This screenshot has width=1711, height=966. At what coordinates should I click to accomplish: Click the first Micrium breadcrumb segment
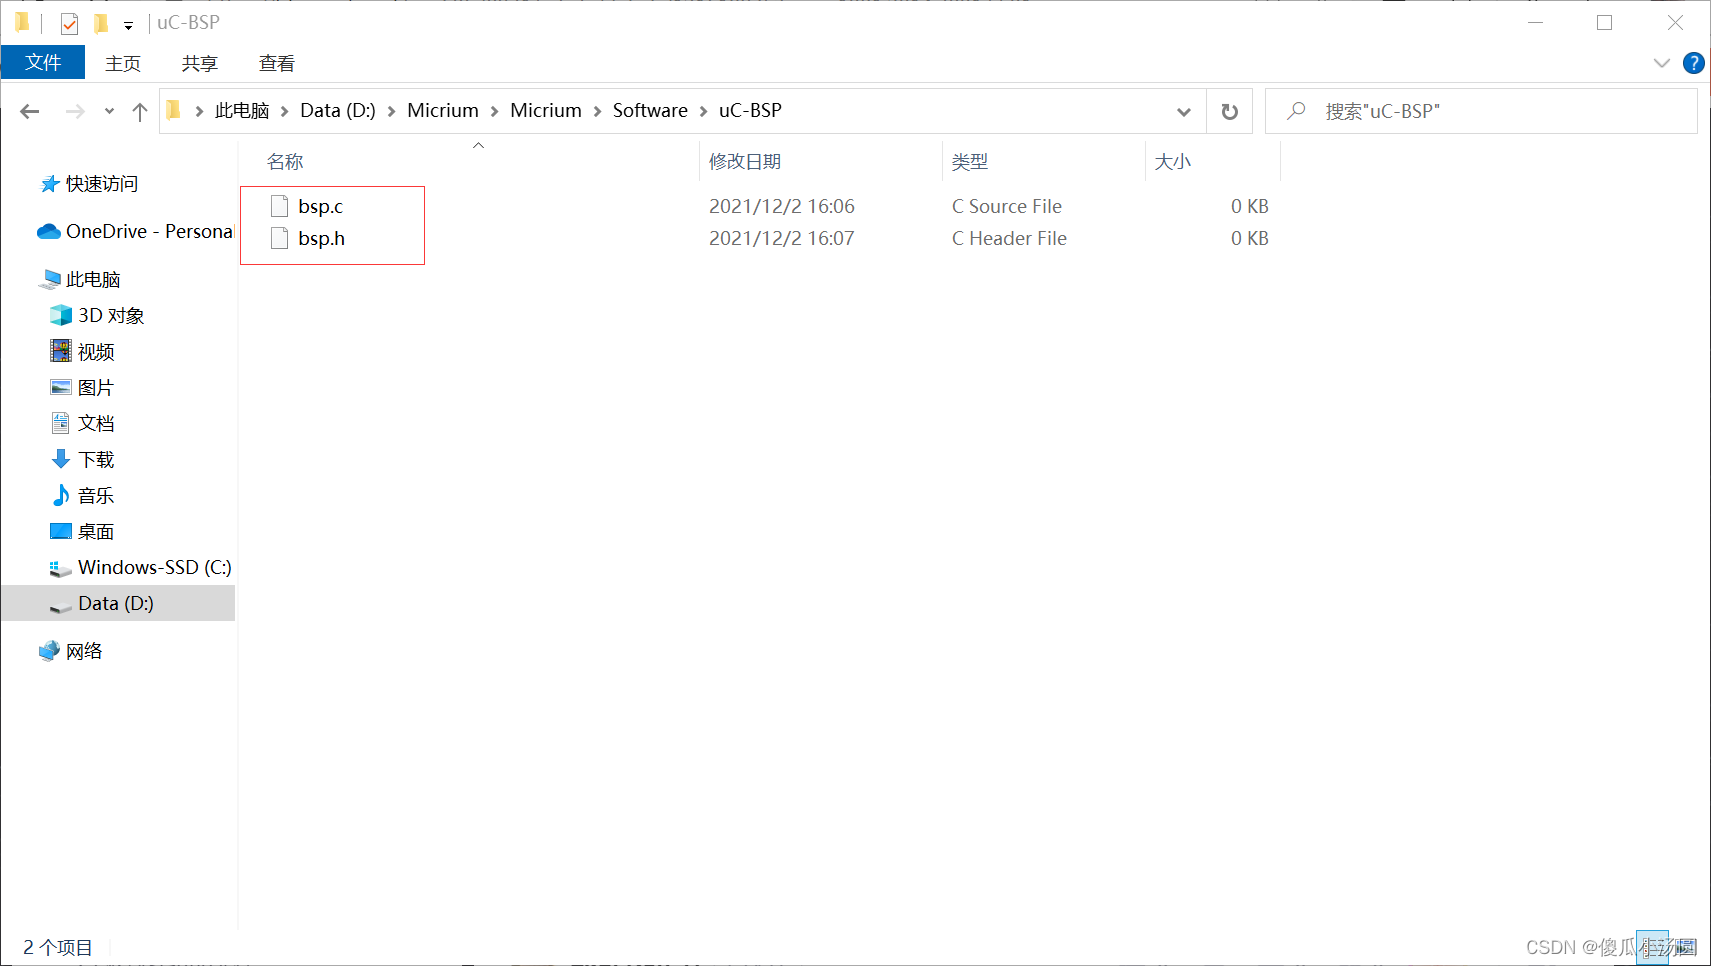tap(443, 110)
